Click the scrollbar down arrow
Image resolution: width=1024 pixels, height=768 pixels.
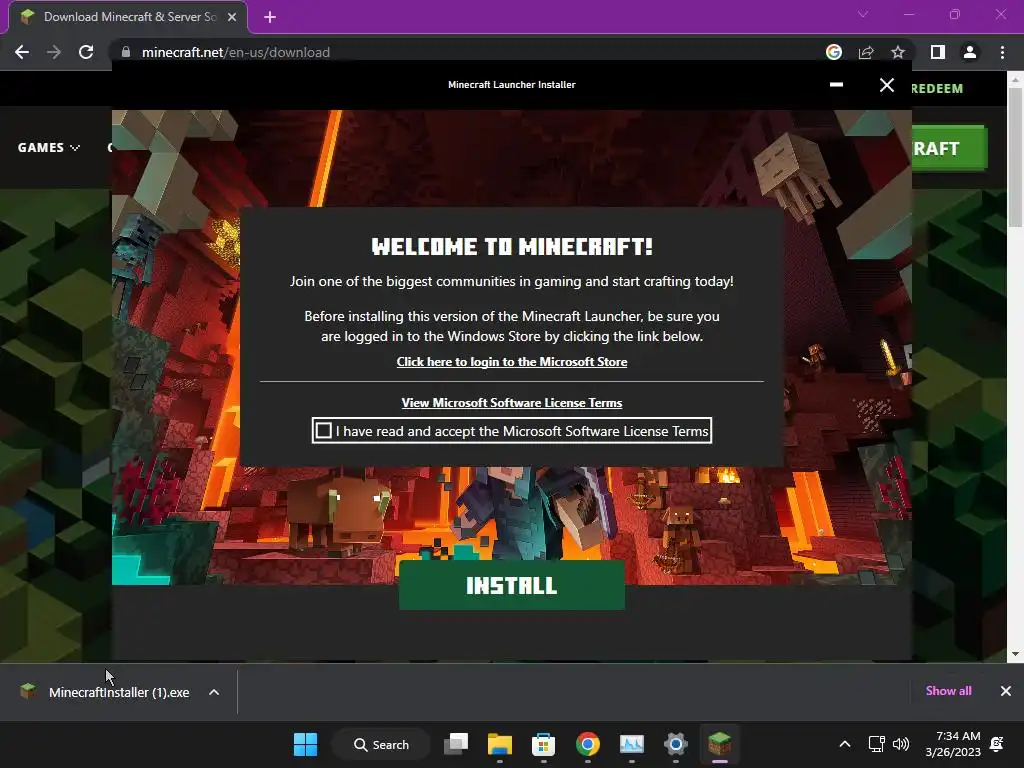click(x=1015, y=654)
